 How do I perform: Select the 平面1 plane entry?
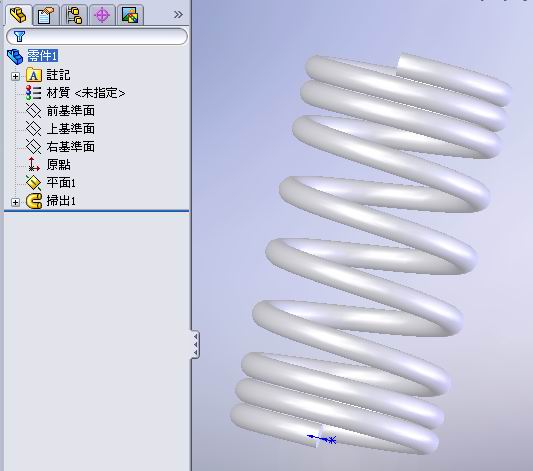[61, 183]
